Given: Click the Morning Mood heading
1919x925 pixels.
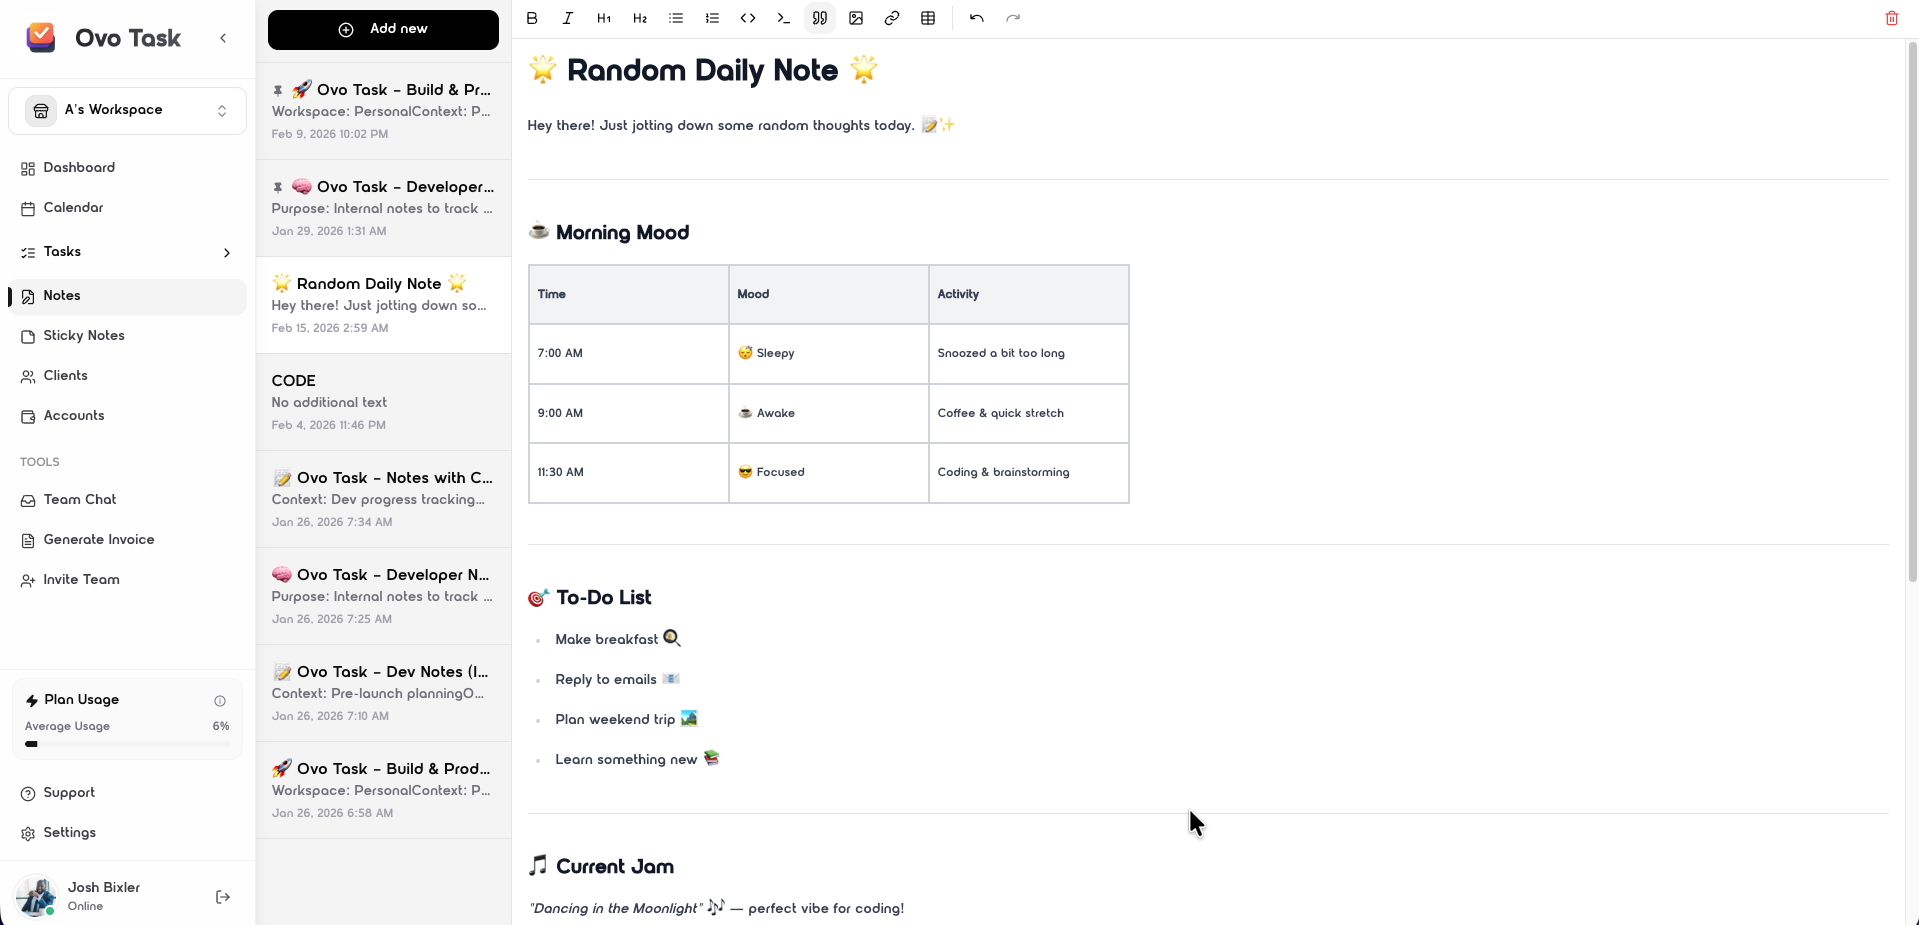Looking at the screenshot, I should click(609, 232).
